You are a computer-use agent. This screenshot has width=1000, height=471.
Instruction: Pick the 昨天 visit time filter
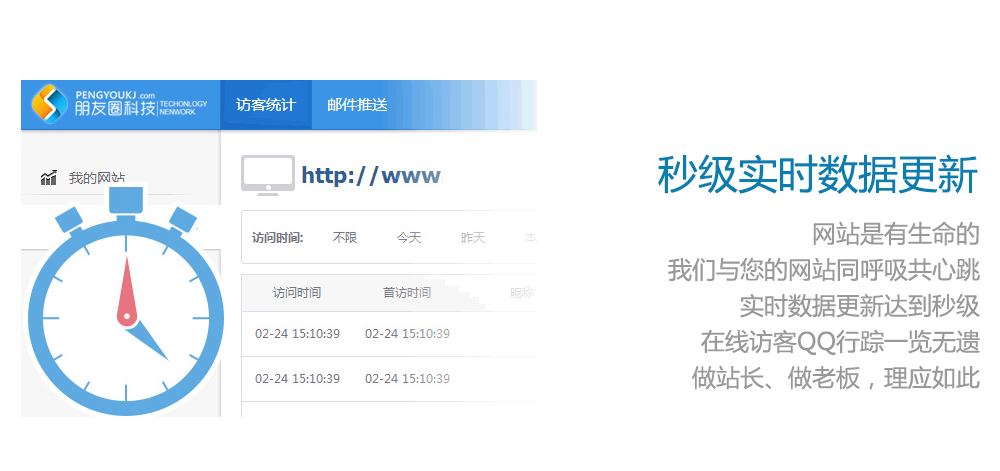coord(473,237)
